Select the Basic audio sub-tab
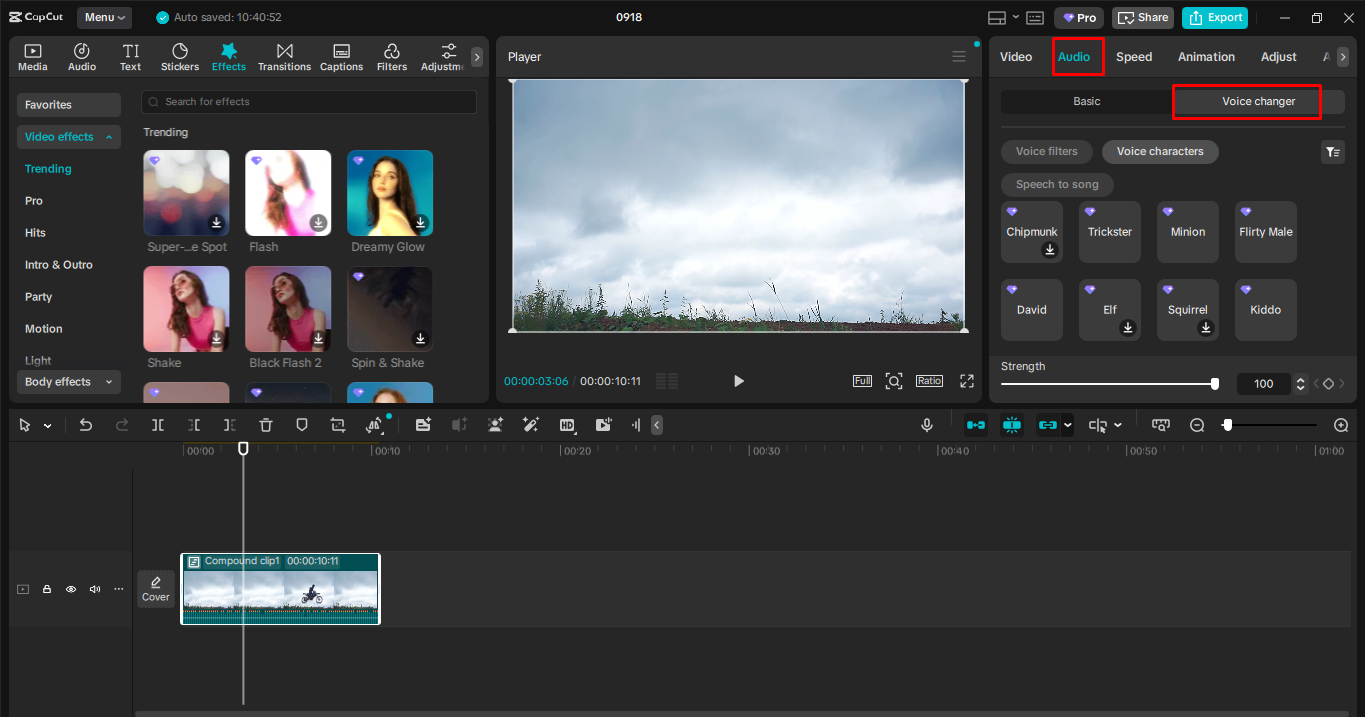Image resolution: width=1365 pixels, height=717 pixels. coord(1086,102)
